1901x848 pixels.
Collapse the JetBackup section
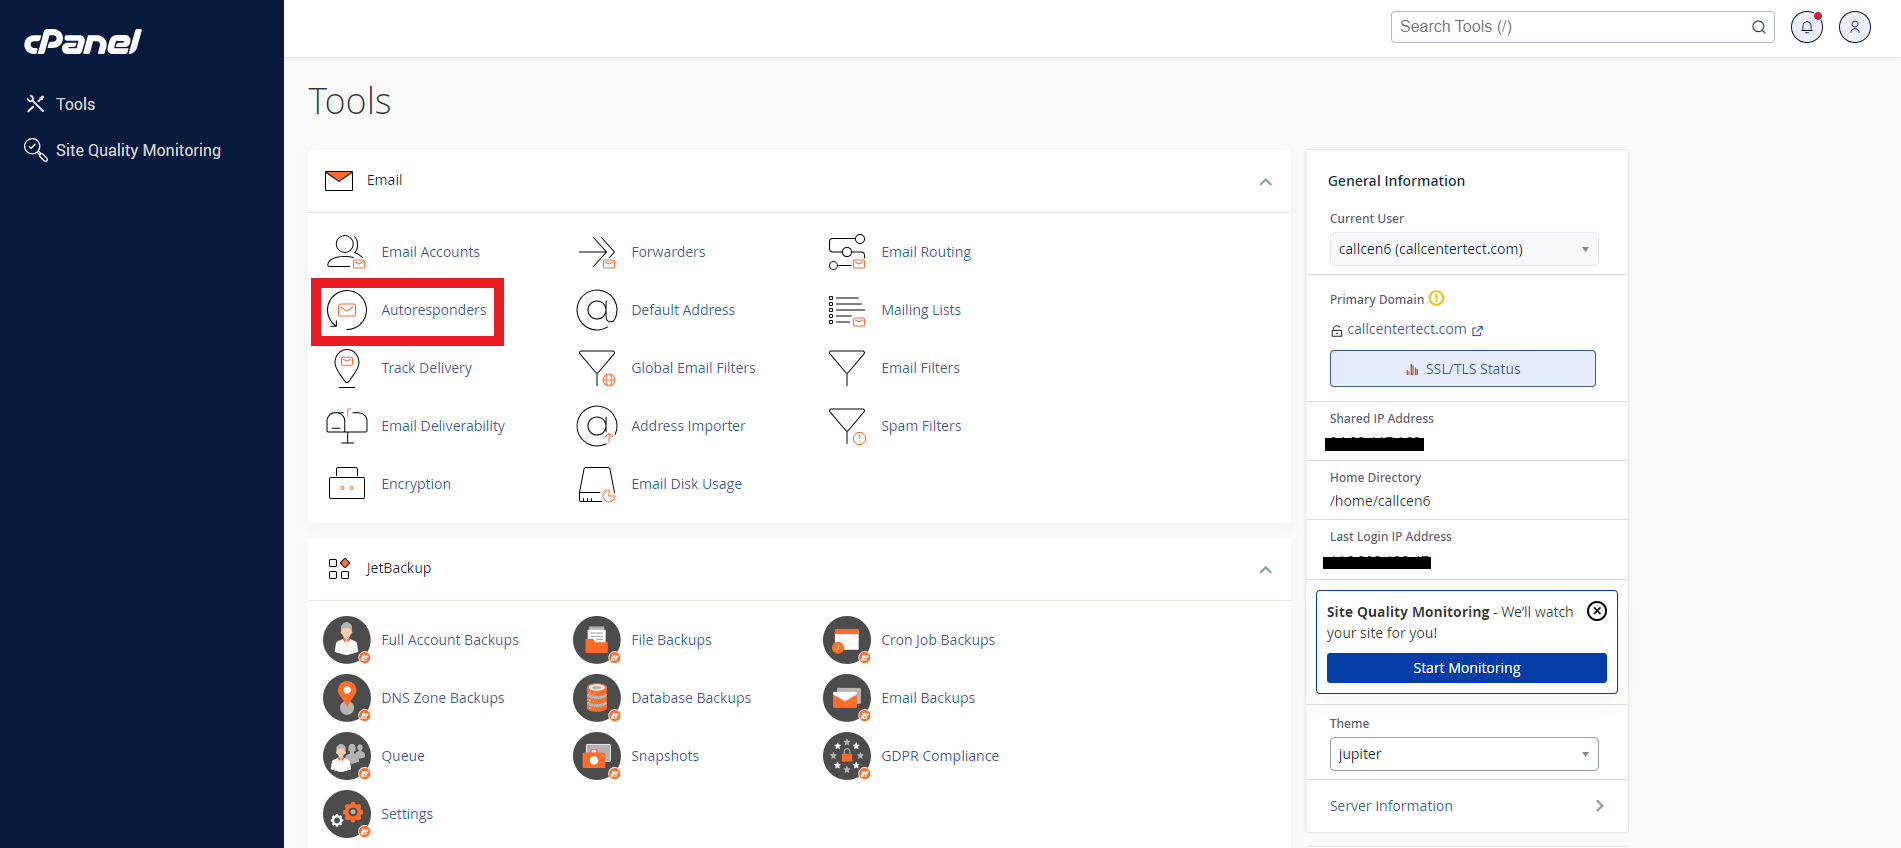click(x=1265, y=570)
